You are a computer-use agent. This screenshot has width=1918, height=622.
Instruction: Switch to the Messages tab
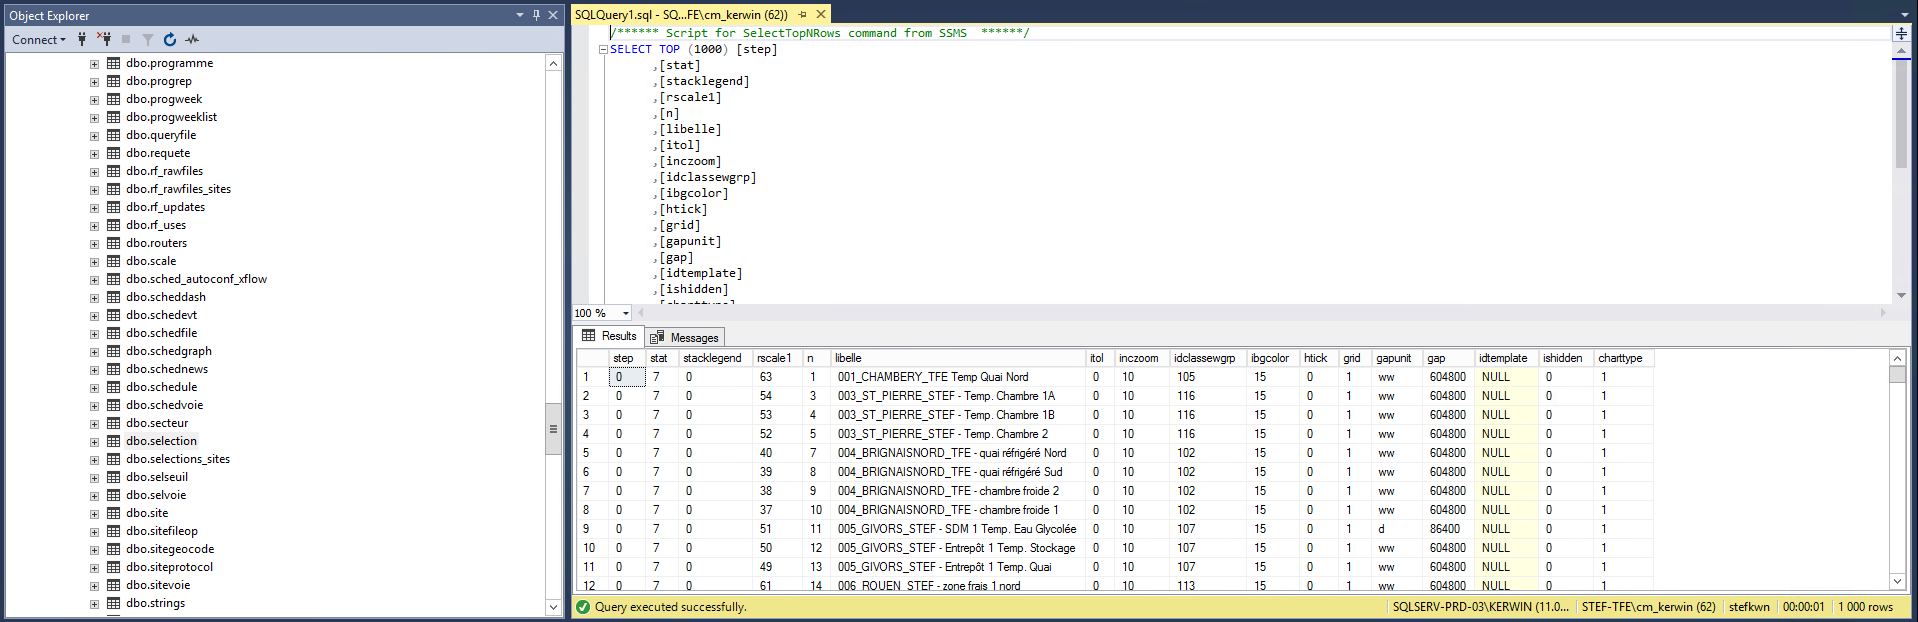[685, 337]
